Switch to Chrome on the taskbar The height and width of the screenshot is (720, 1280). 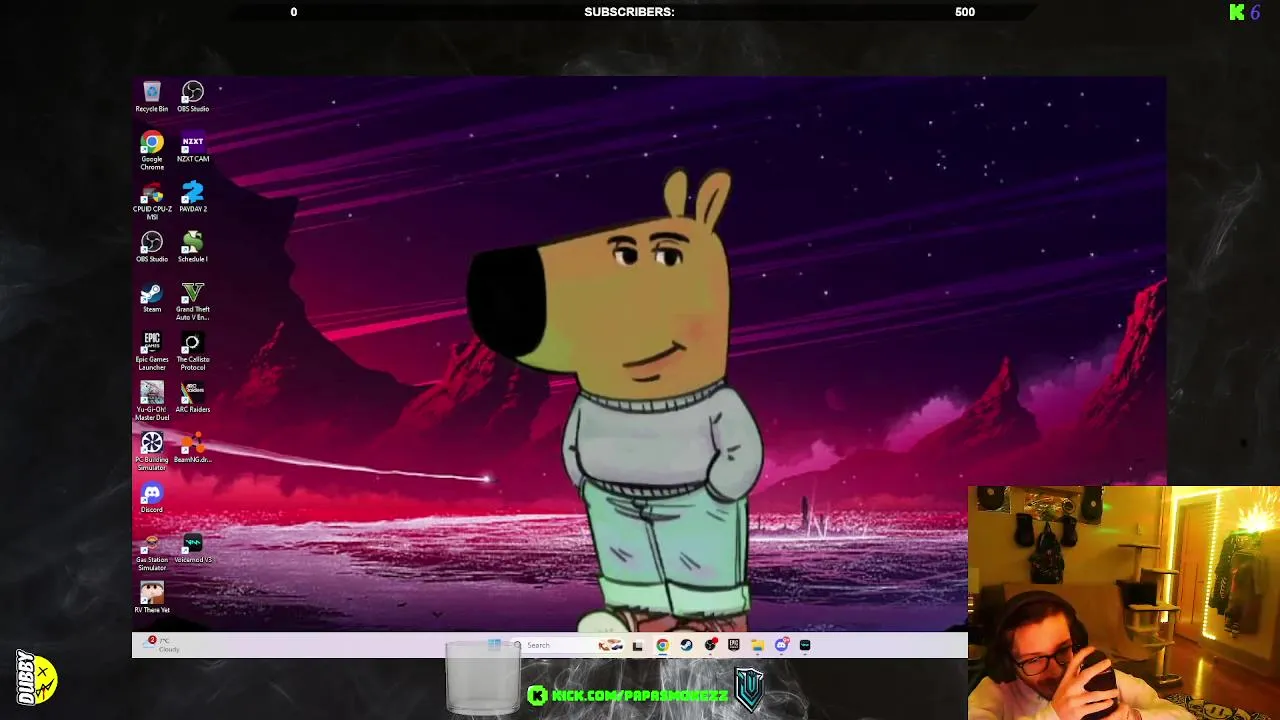[x=662, y=645]
